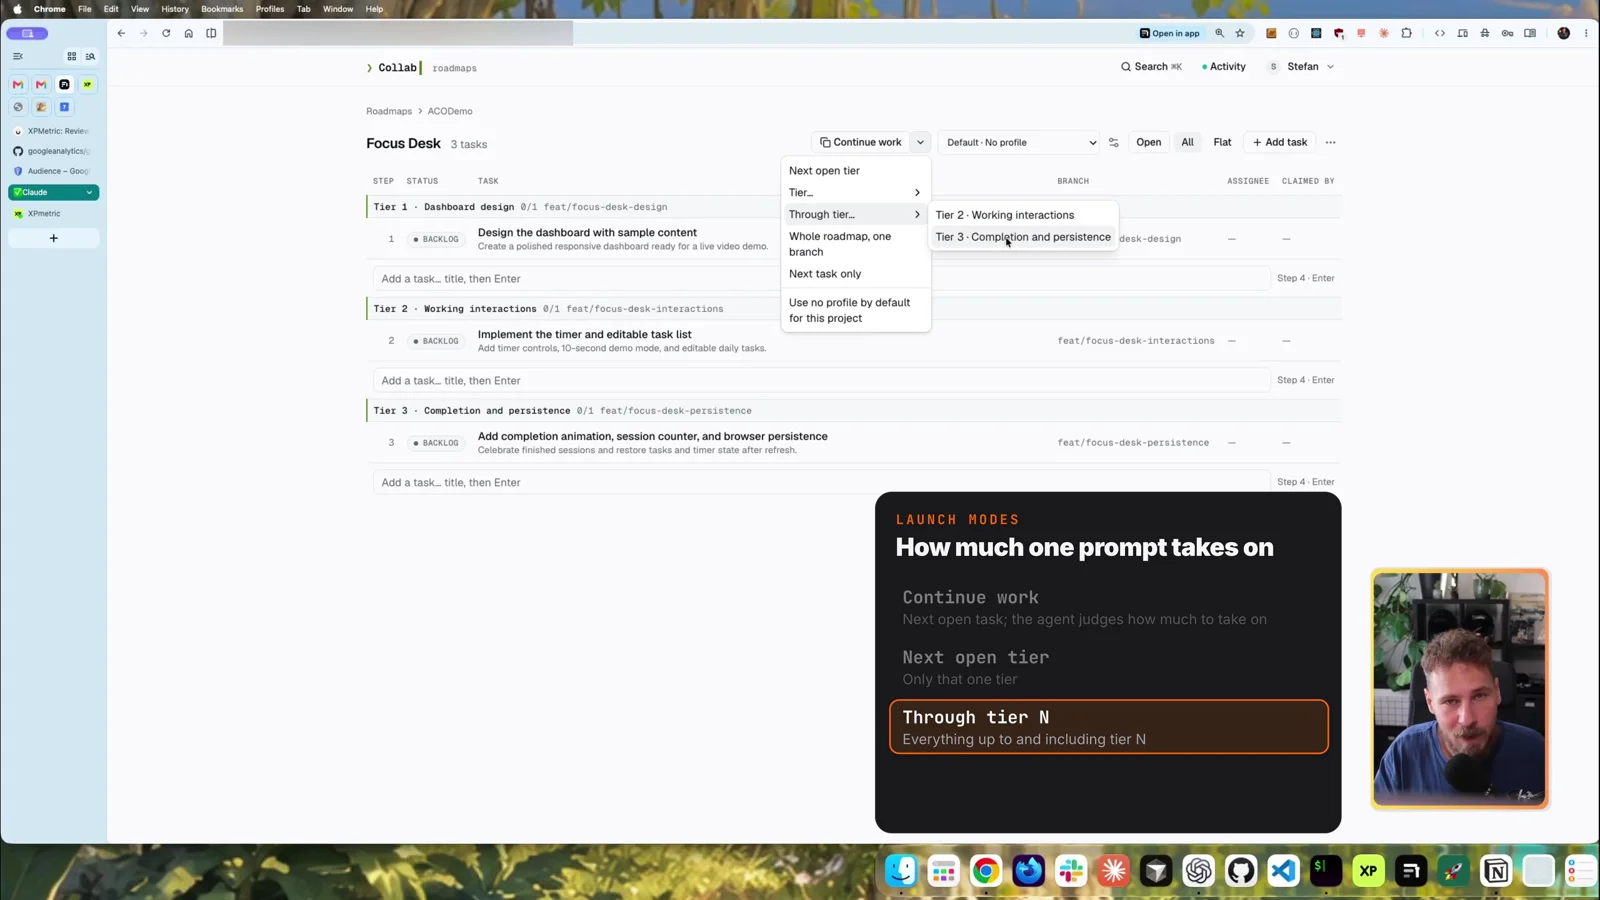Open the passwords key icon

pyautogui.click(x=1507, y=33)
